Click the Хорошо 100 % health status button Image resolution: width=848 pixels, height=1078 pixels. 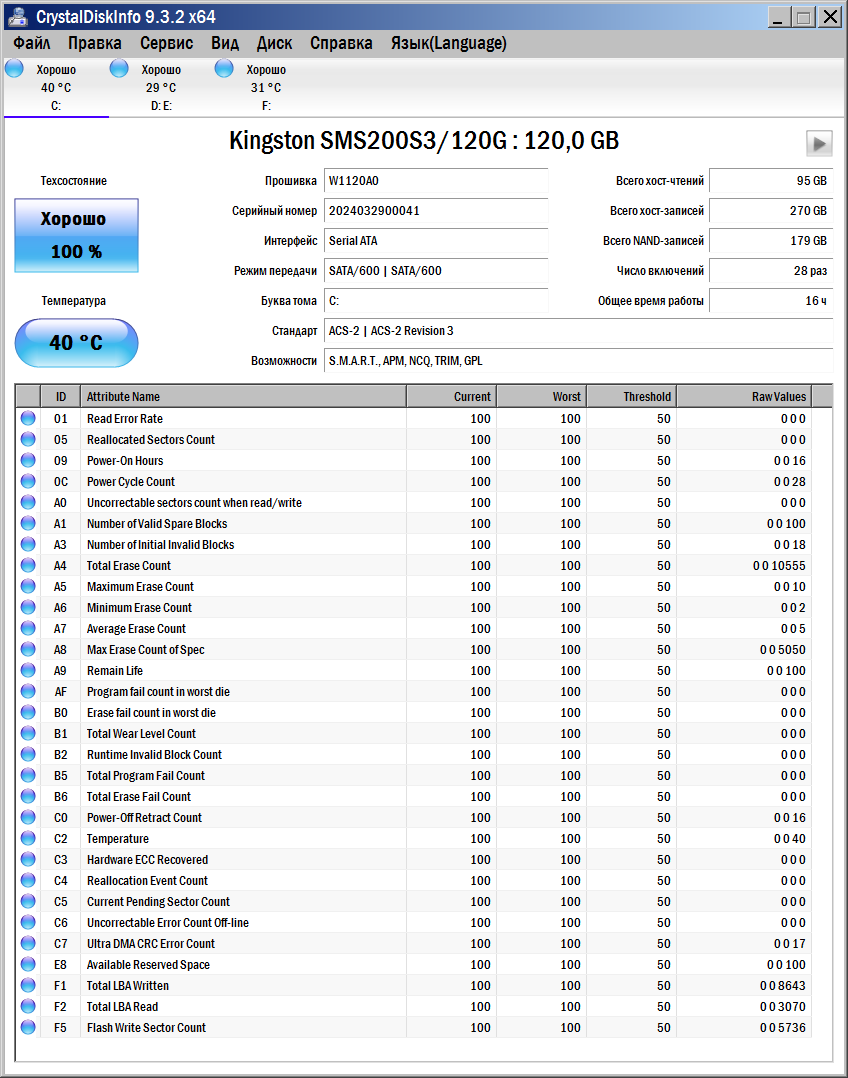[x=76, y=235]
